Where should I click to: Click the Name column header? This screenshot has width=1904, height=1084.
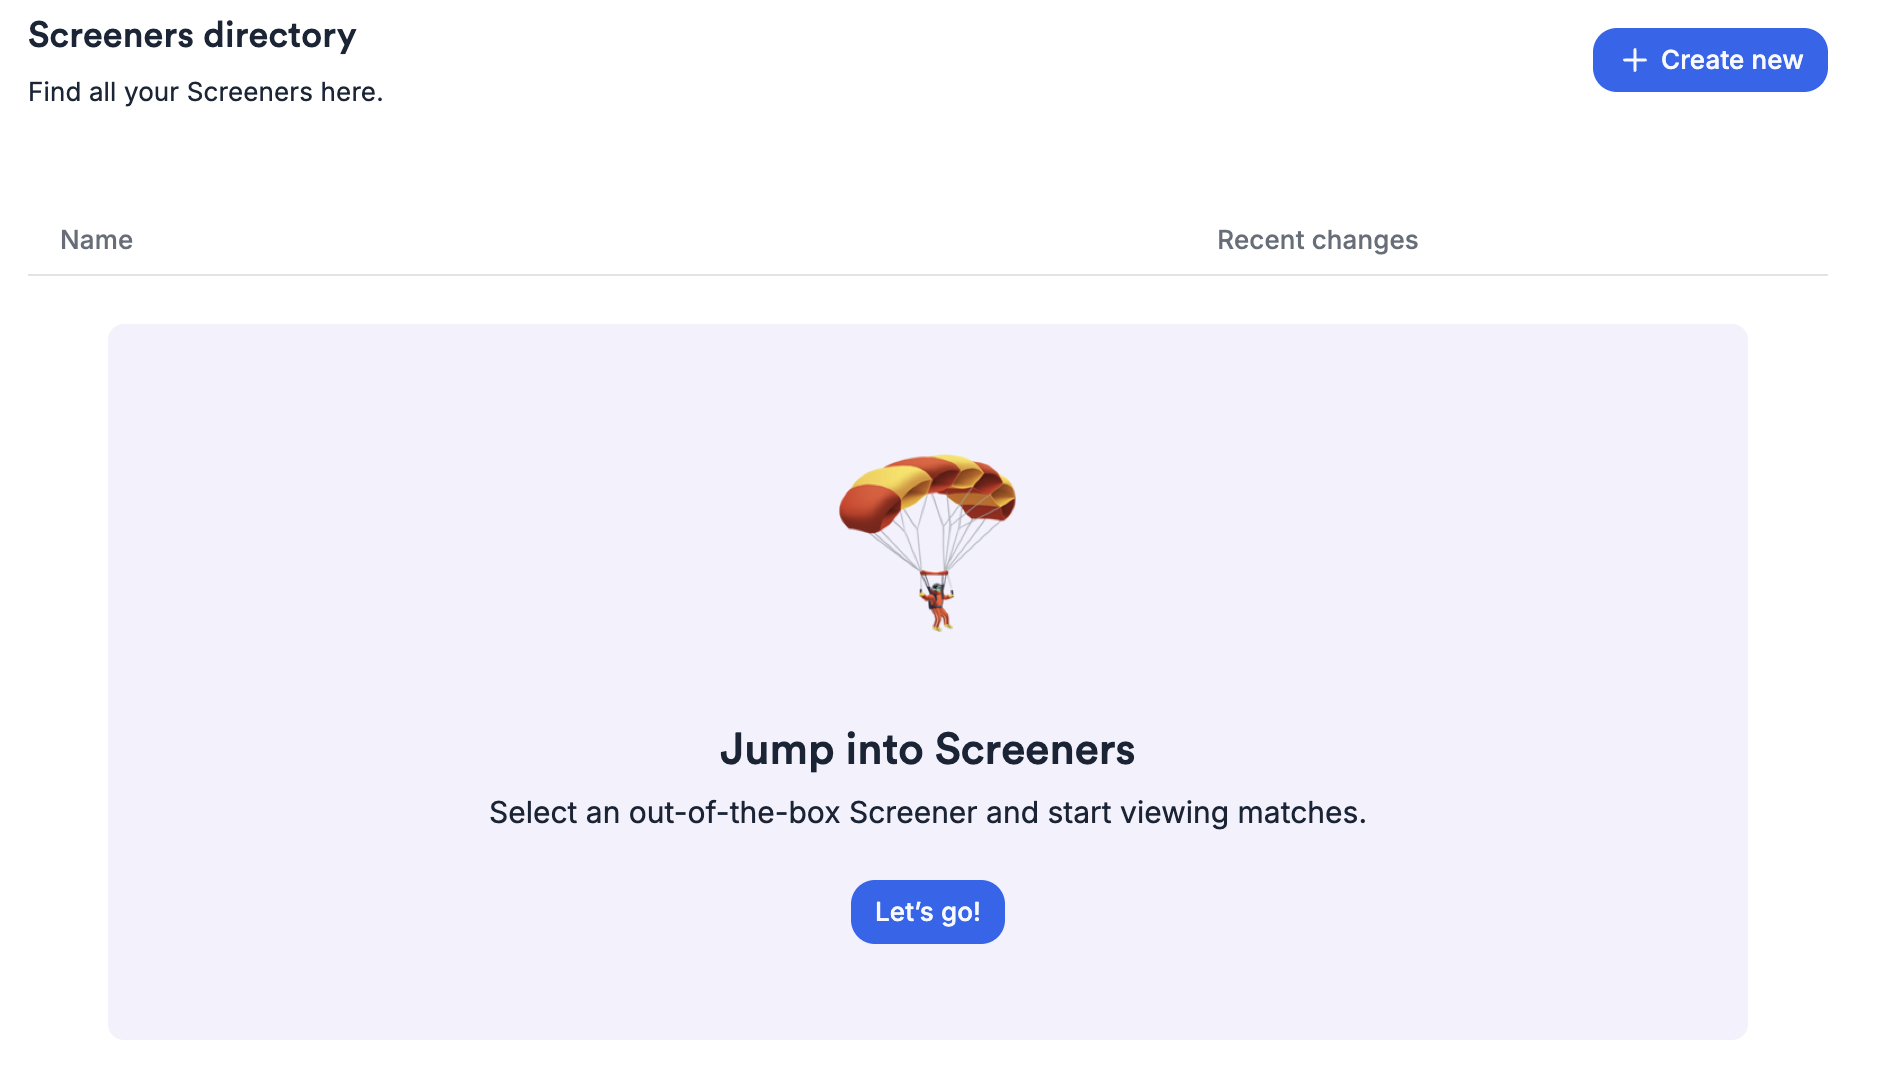(96, 240)
